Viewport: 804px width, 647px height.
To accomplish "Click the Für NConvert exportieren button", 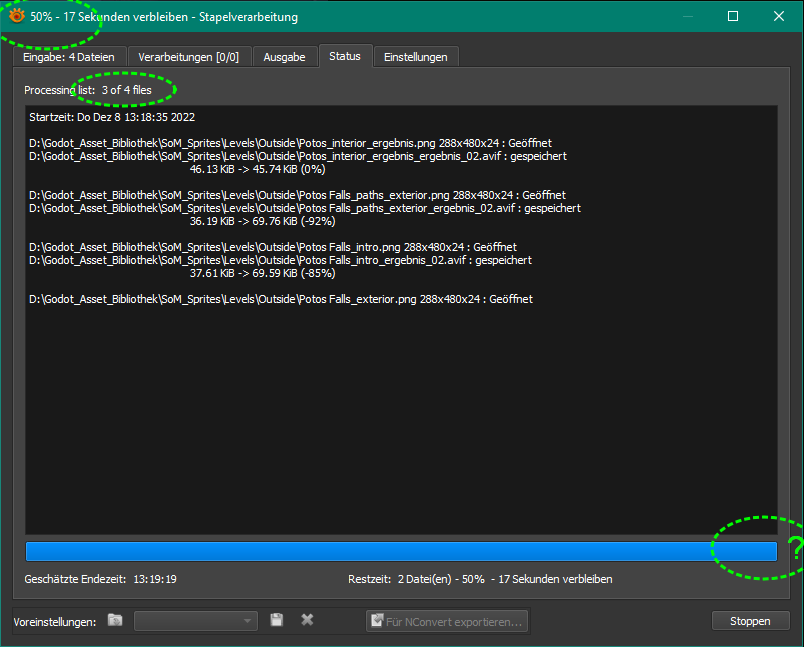I will point(447,621).
